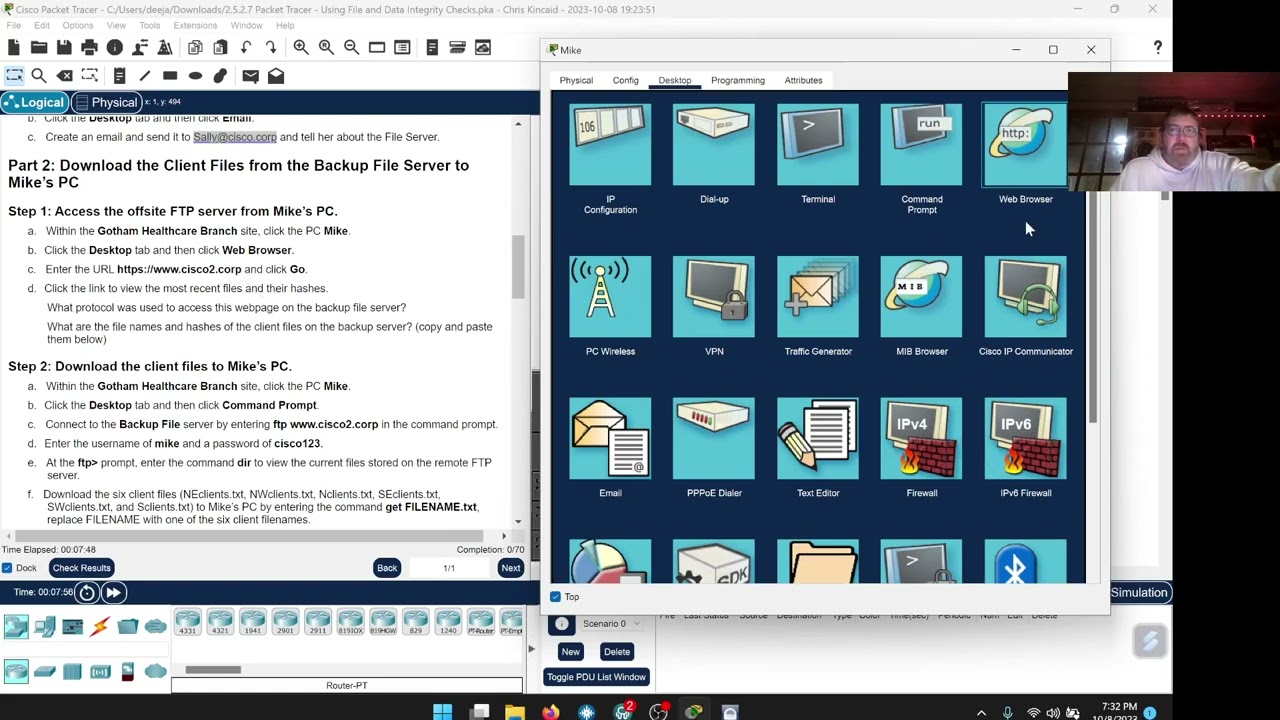Open the Text Editor app
The image size is (1280, 720).
818,439
